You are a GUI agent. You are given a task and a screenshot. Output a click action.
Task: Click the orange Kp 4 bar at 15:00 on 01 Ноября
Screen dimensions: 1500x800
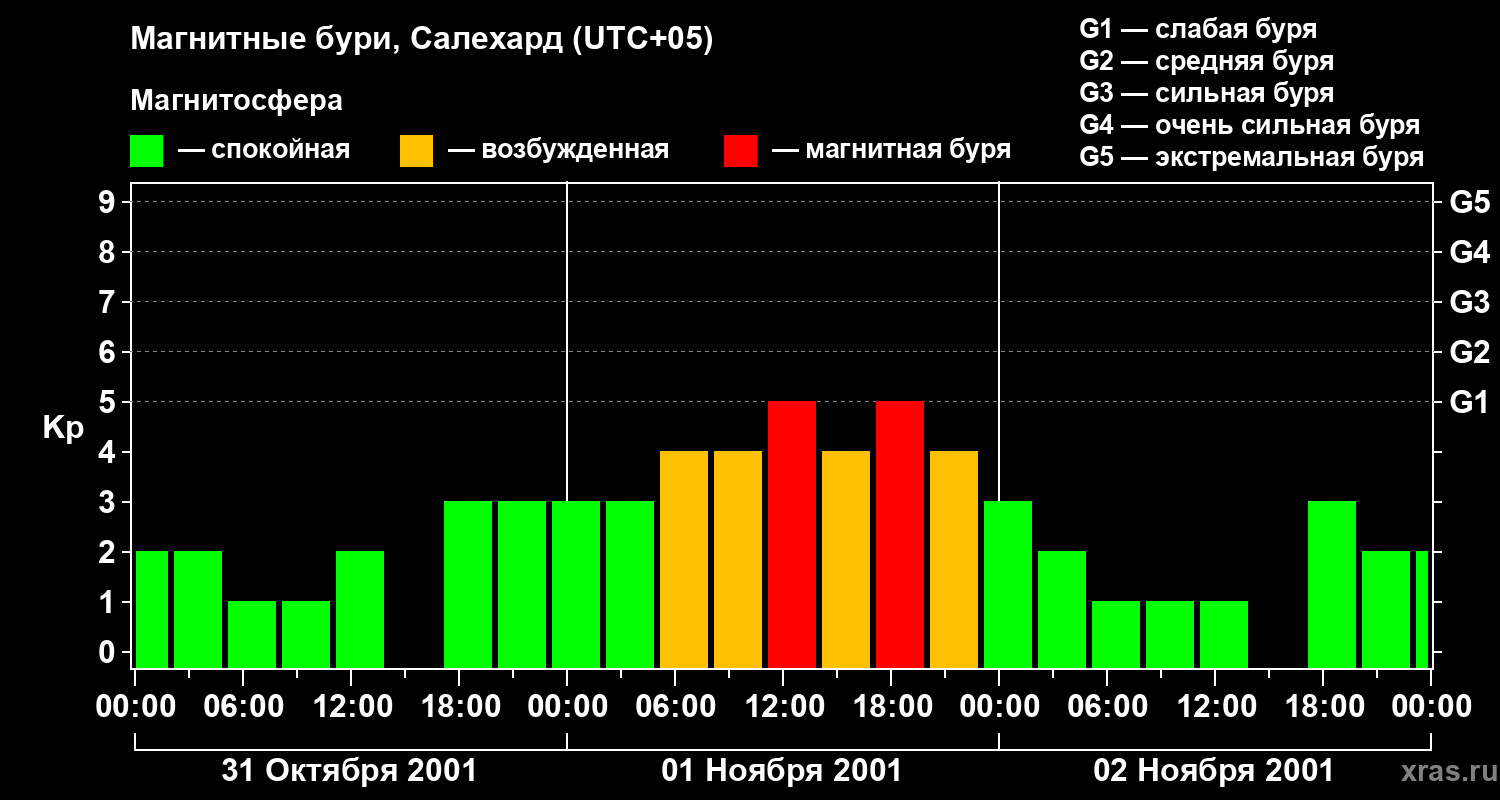(x=846, y=559)
